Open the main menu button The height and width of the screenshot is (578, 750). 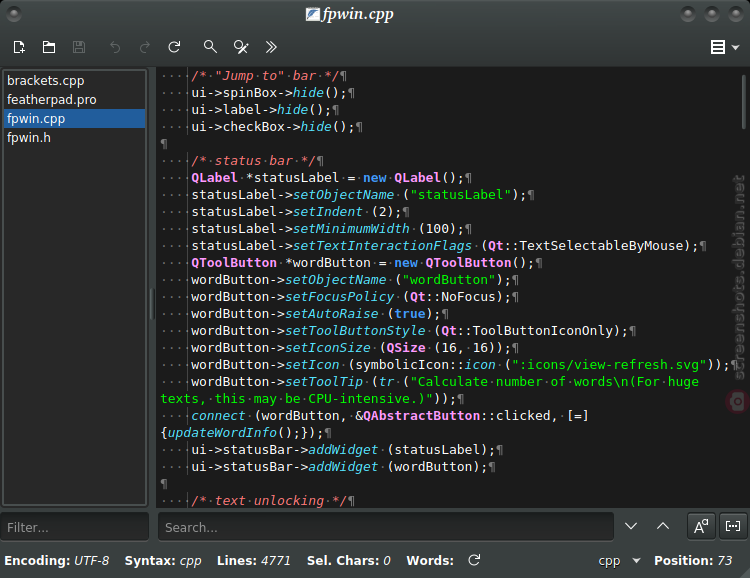click(725, 47)
